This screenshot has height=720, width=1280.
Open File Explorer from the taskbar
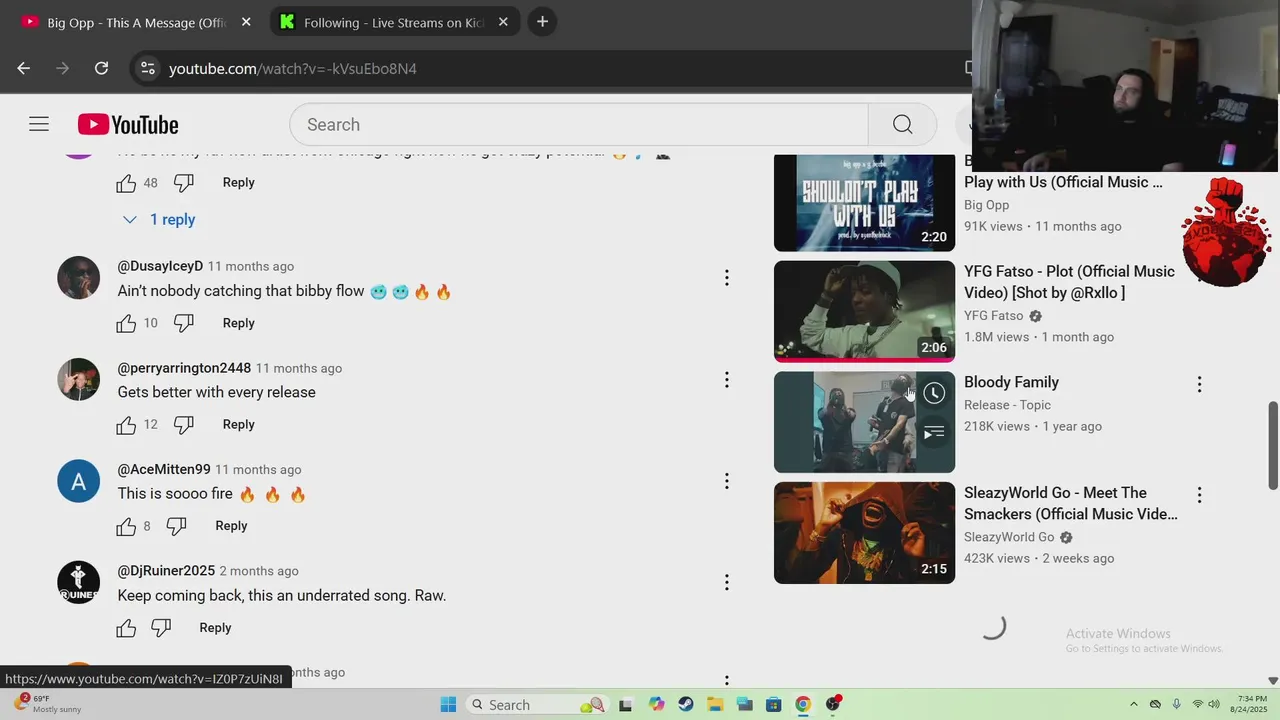pos(715,704)
